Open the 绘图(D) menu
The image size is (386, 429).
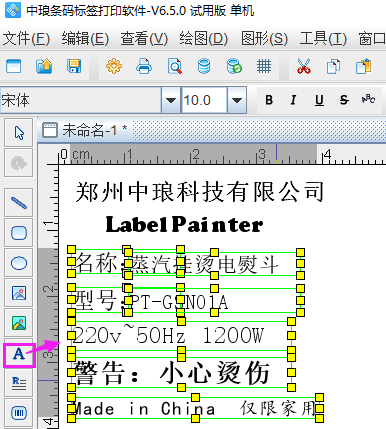click(203, 39)
